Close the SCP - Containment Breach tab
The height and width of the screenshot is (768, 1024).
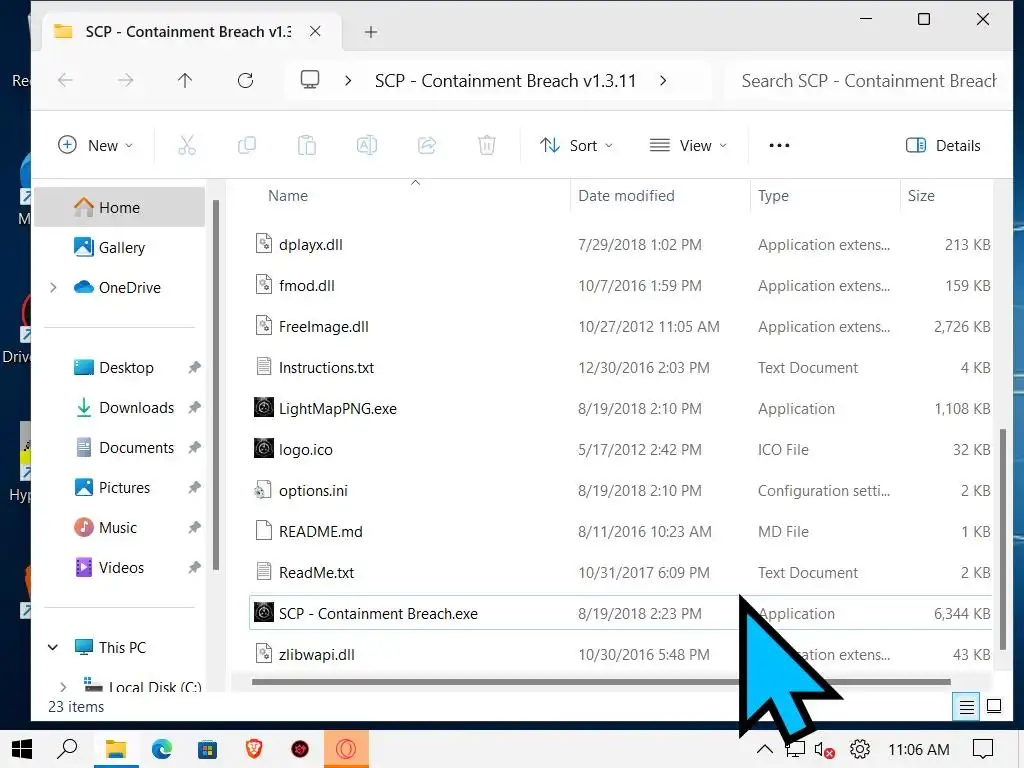click(x=315, y=31)
